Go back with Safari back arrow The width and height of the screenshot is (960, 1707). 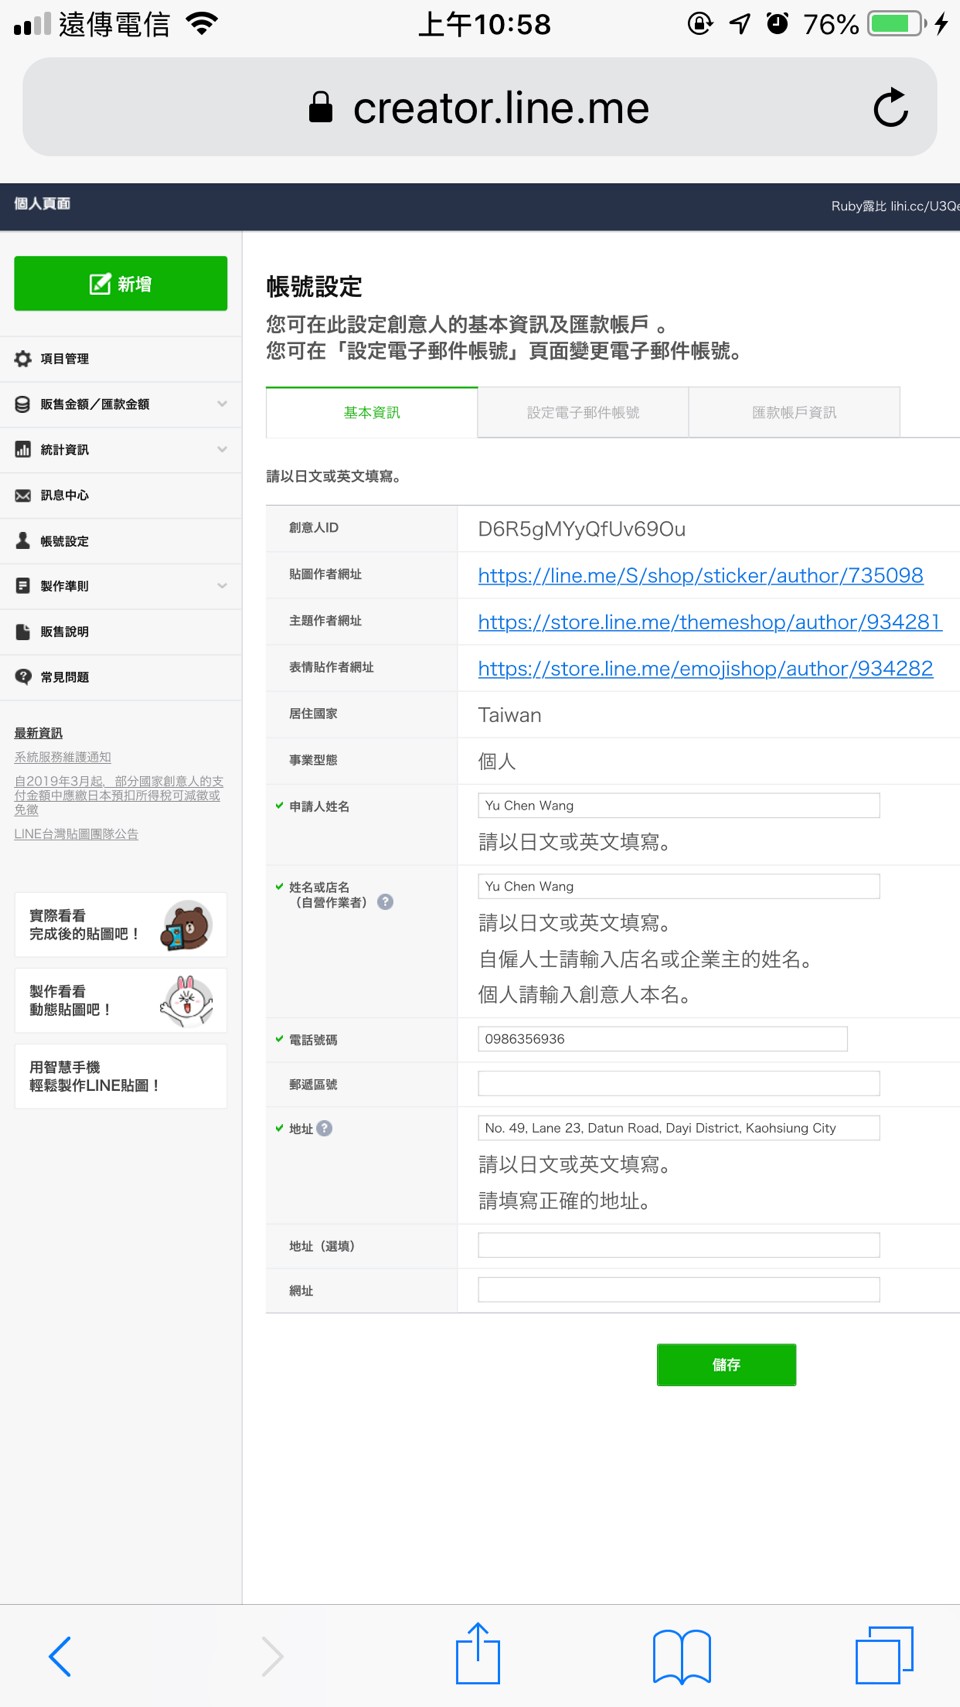tap(61, 1656)
